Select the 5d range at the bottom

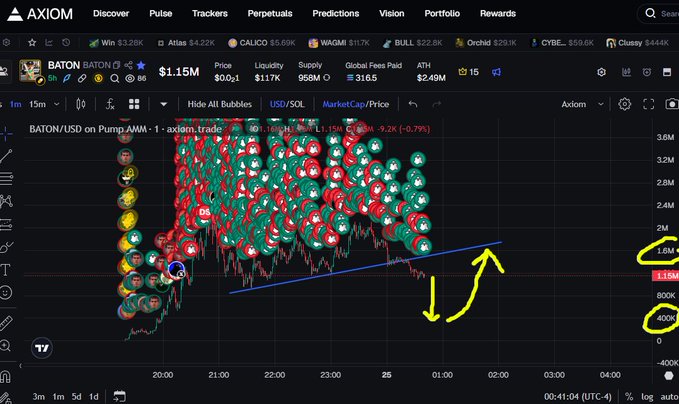[x=77, y=397]
